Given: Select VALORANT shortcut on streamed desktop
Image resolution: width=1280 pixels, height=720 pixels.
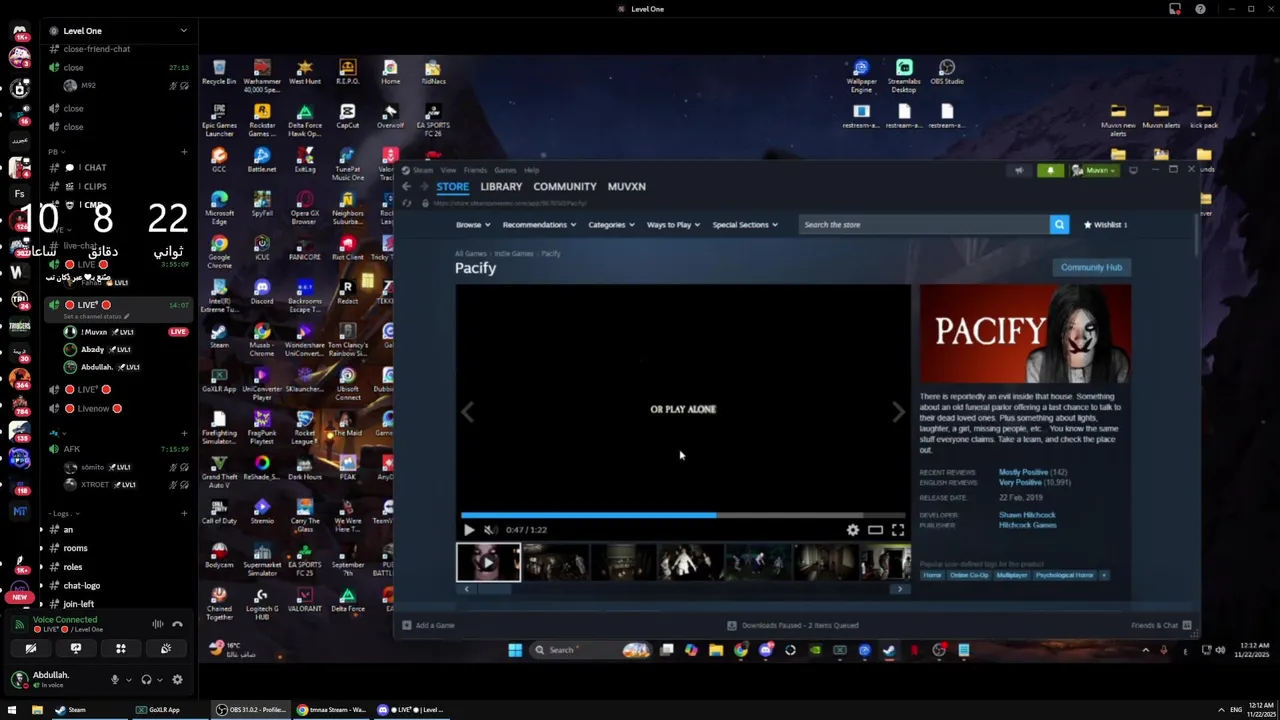Looking at the screenshot, I should 305,599.
